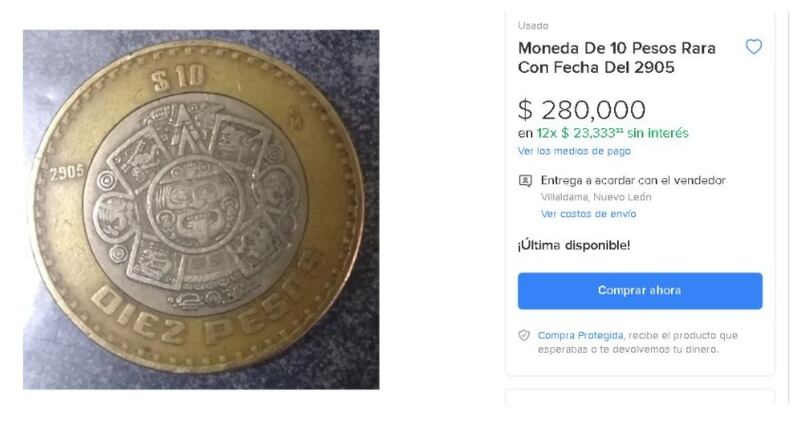
Task: Click the protected purchase description text
Action: tap(638, 342)
